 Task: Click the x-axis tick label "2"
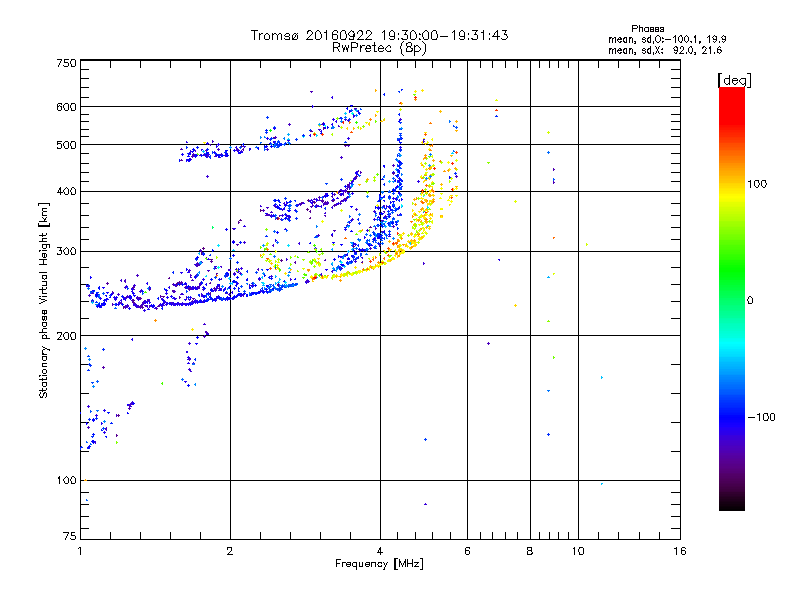[x=230, y=551]
